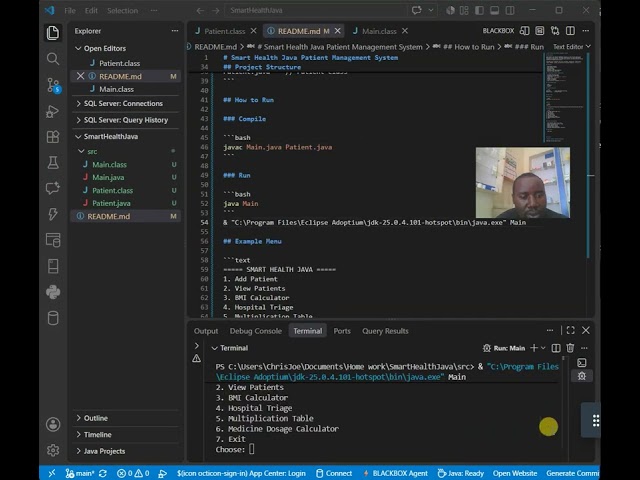Open the Extensions view

click(x=53, y=137)
